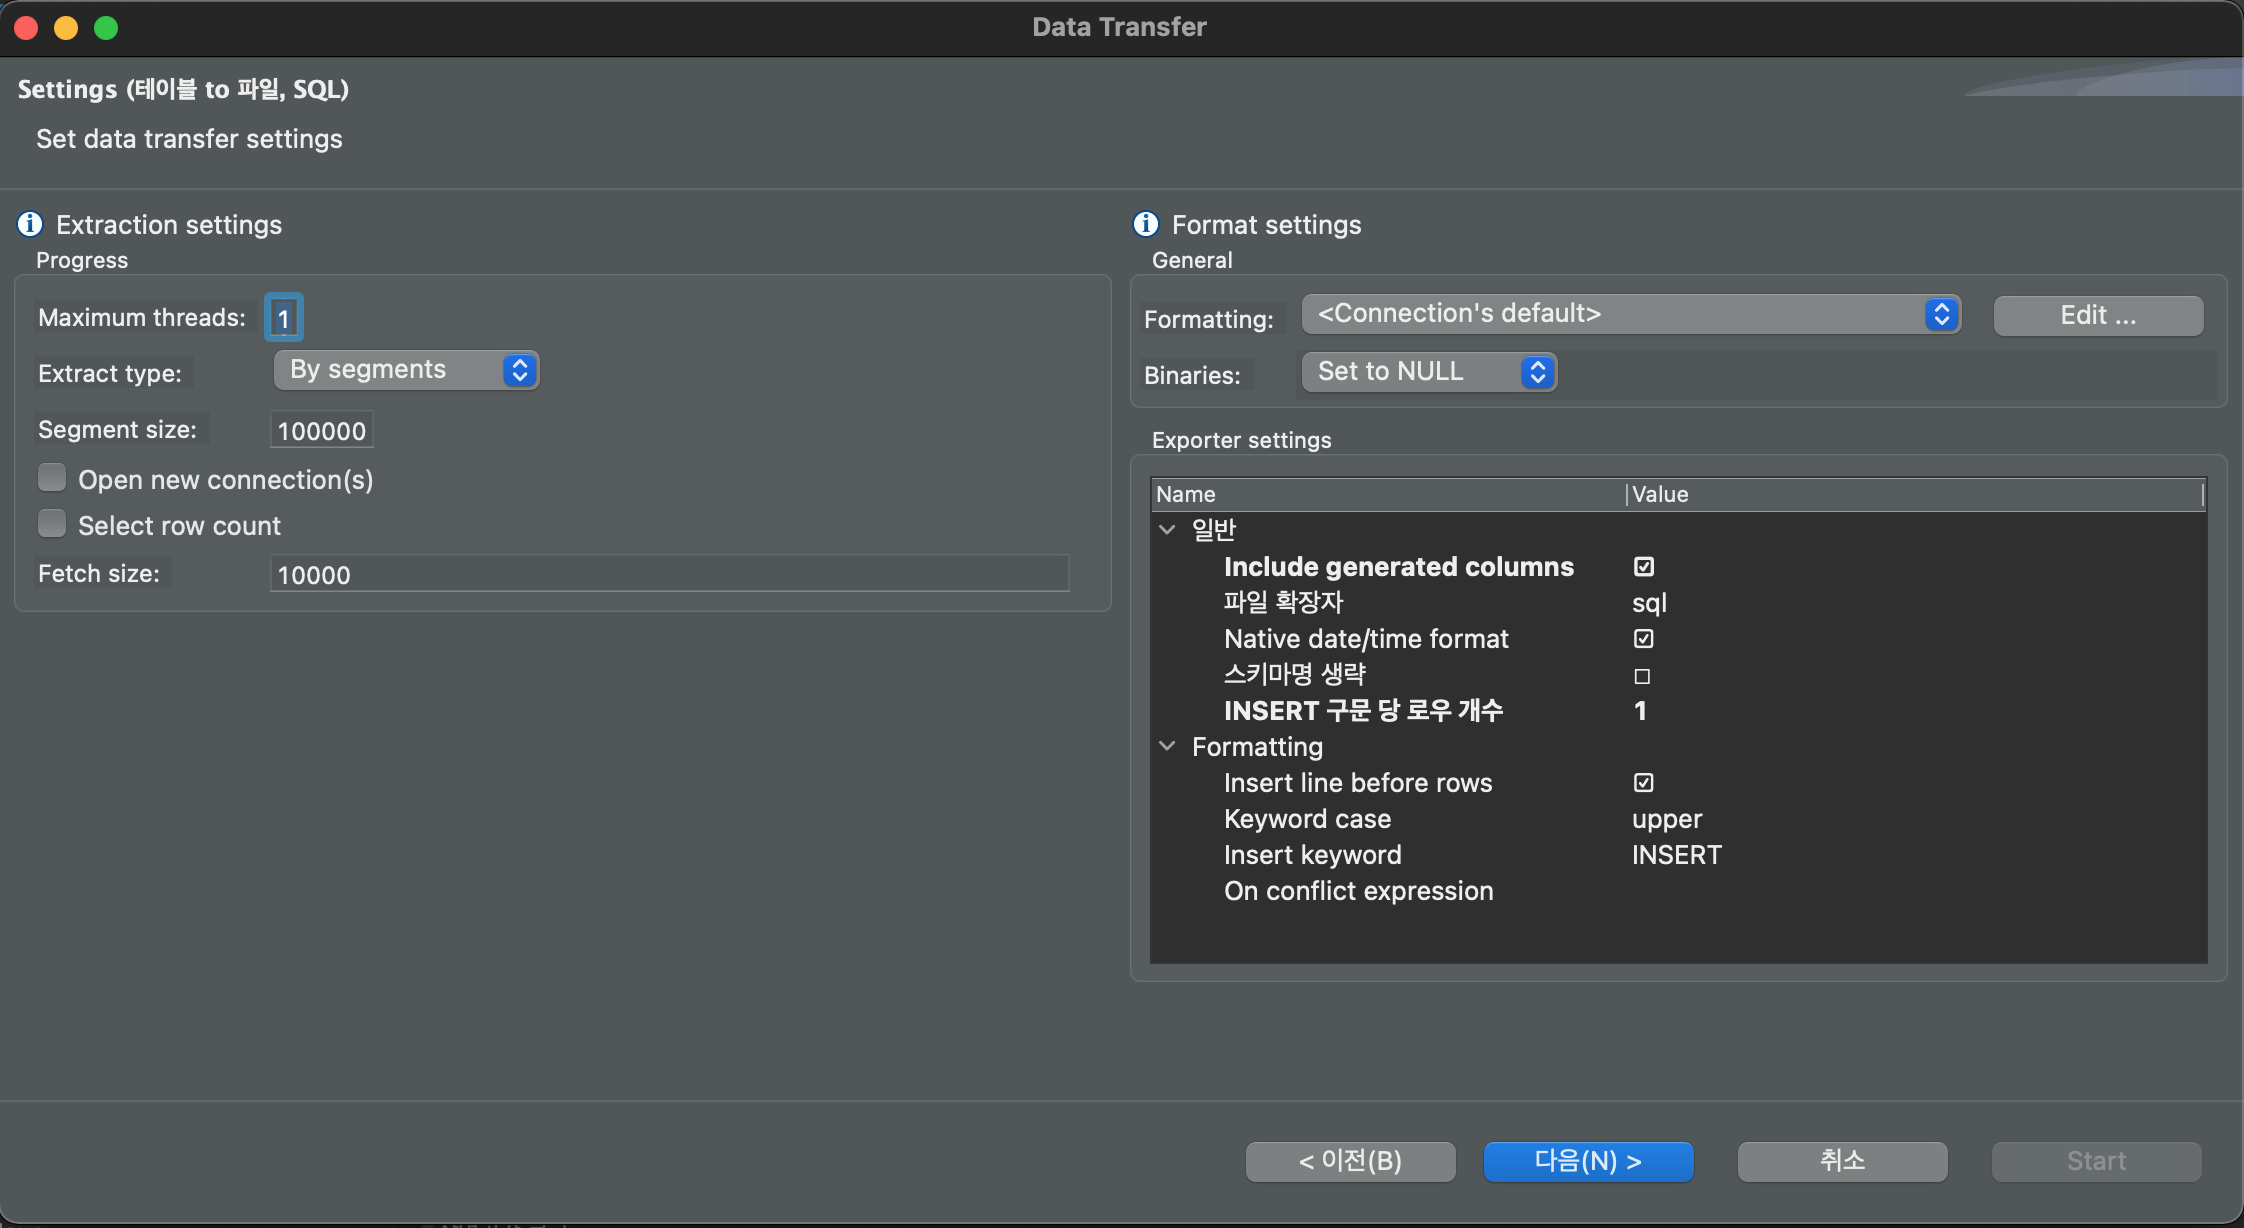Viewport: 2244px width, 1228px height.
Task: Click the Format settings info icon
Action: coord(1146,224)
